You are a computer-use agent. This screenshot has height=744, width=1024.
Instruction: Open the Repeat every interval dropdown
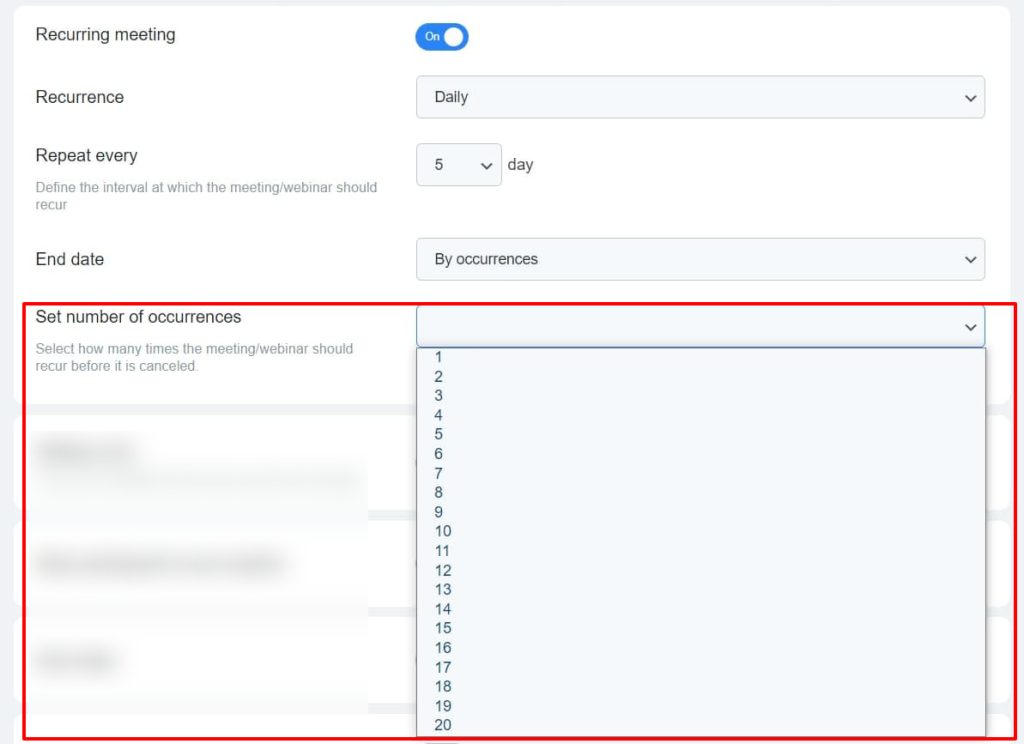pos(458,165)
